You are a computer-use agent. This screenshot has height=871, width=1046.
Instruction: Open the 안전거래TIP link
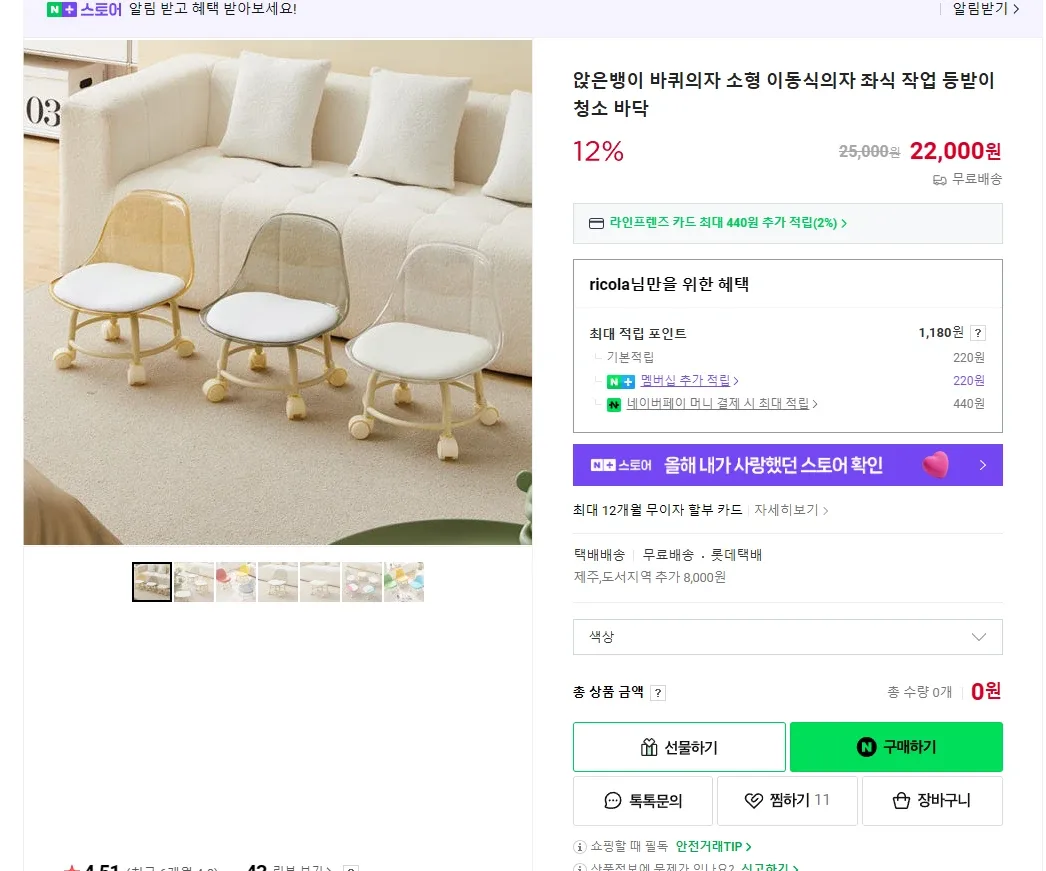click(x=713, y=847)
